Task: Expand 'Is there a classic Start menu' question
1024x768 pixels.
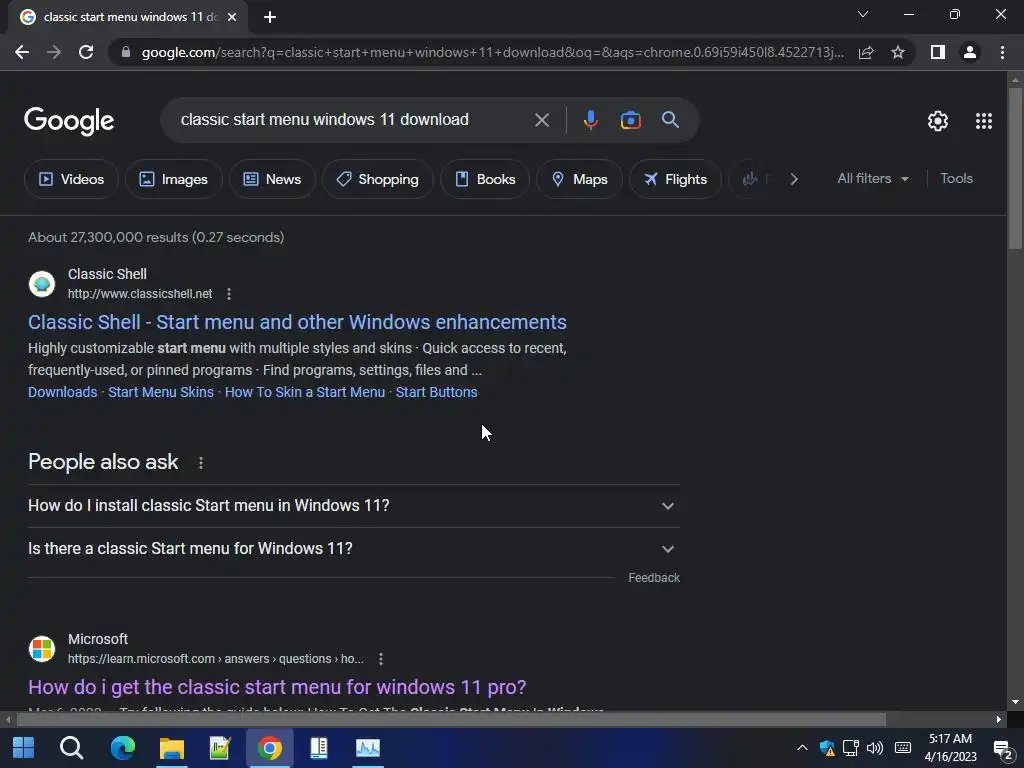Action: [354, 549]
